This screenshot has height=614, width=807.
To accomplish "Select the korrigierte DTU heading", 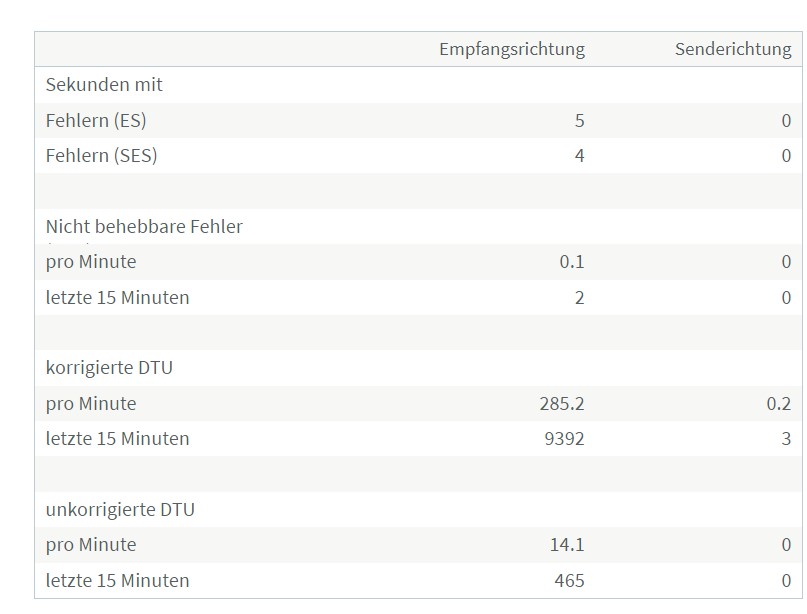I will pos(109,368).
